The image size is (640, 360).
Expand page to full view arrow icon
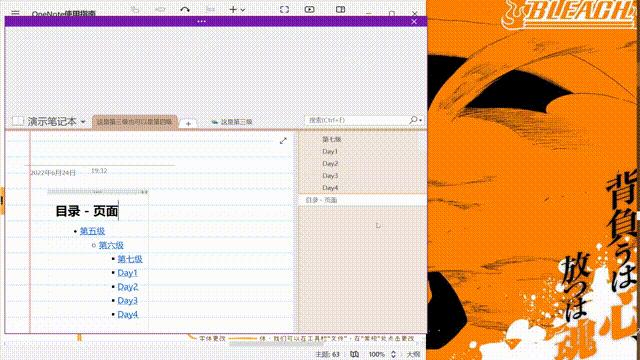(283, 141)
